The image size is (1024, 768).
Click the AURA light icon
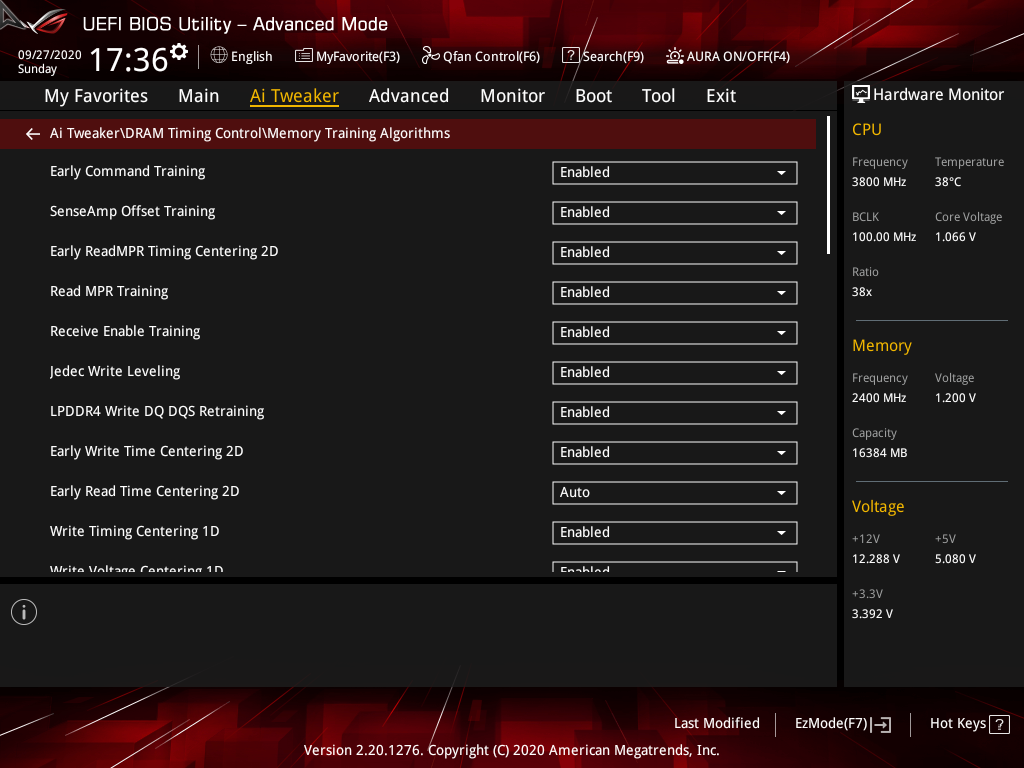tap(675, 56)
